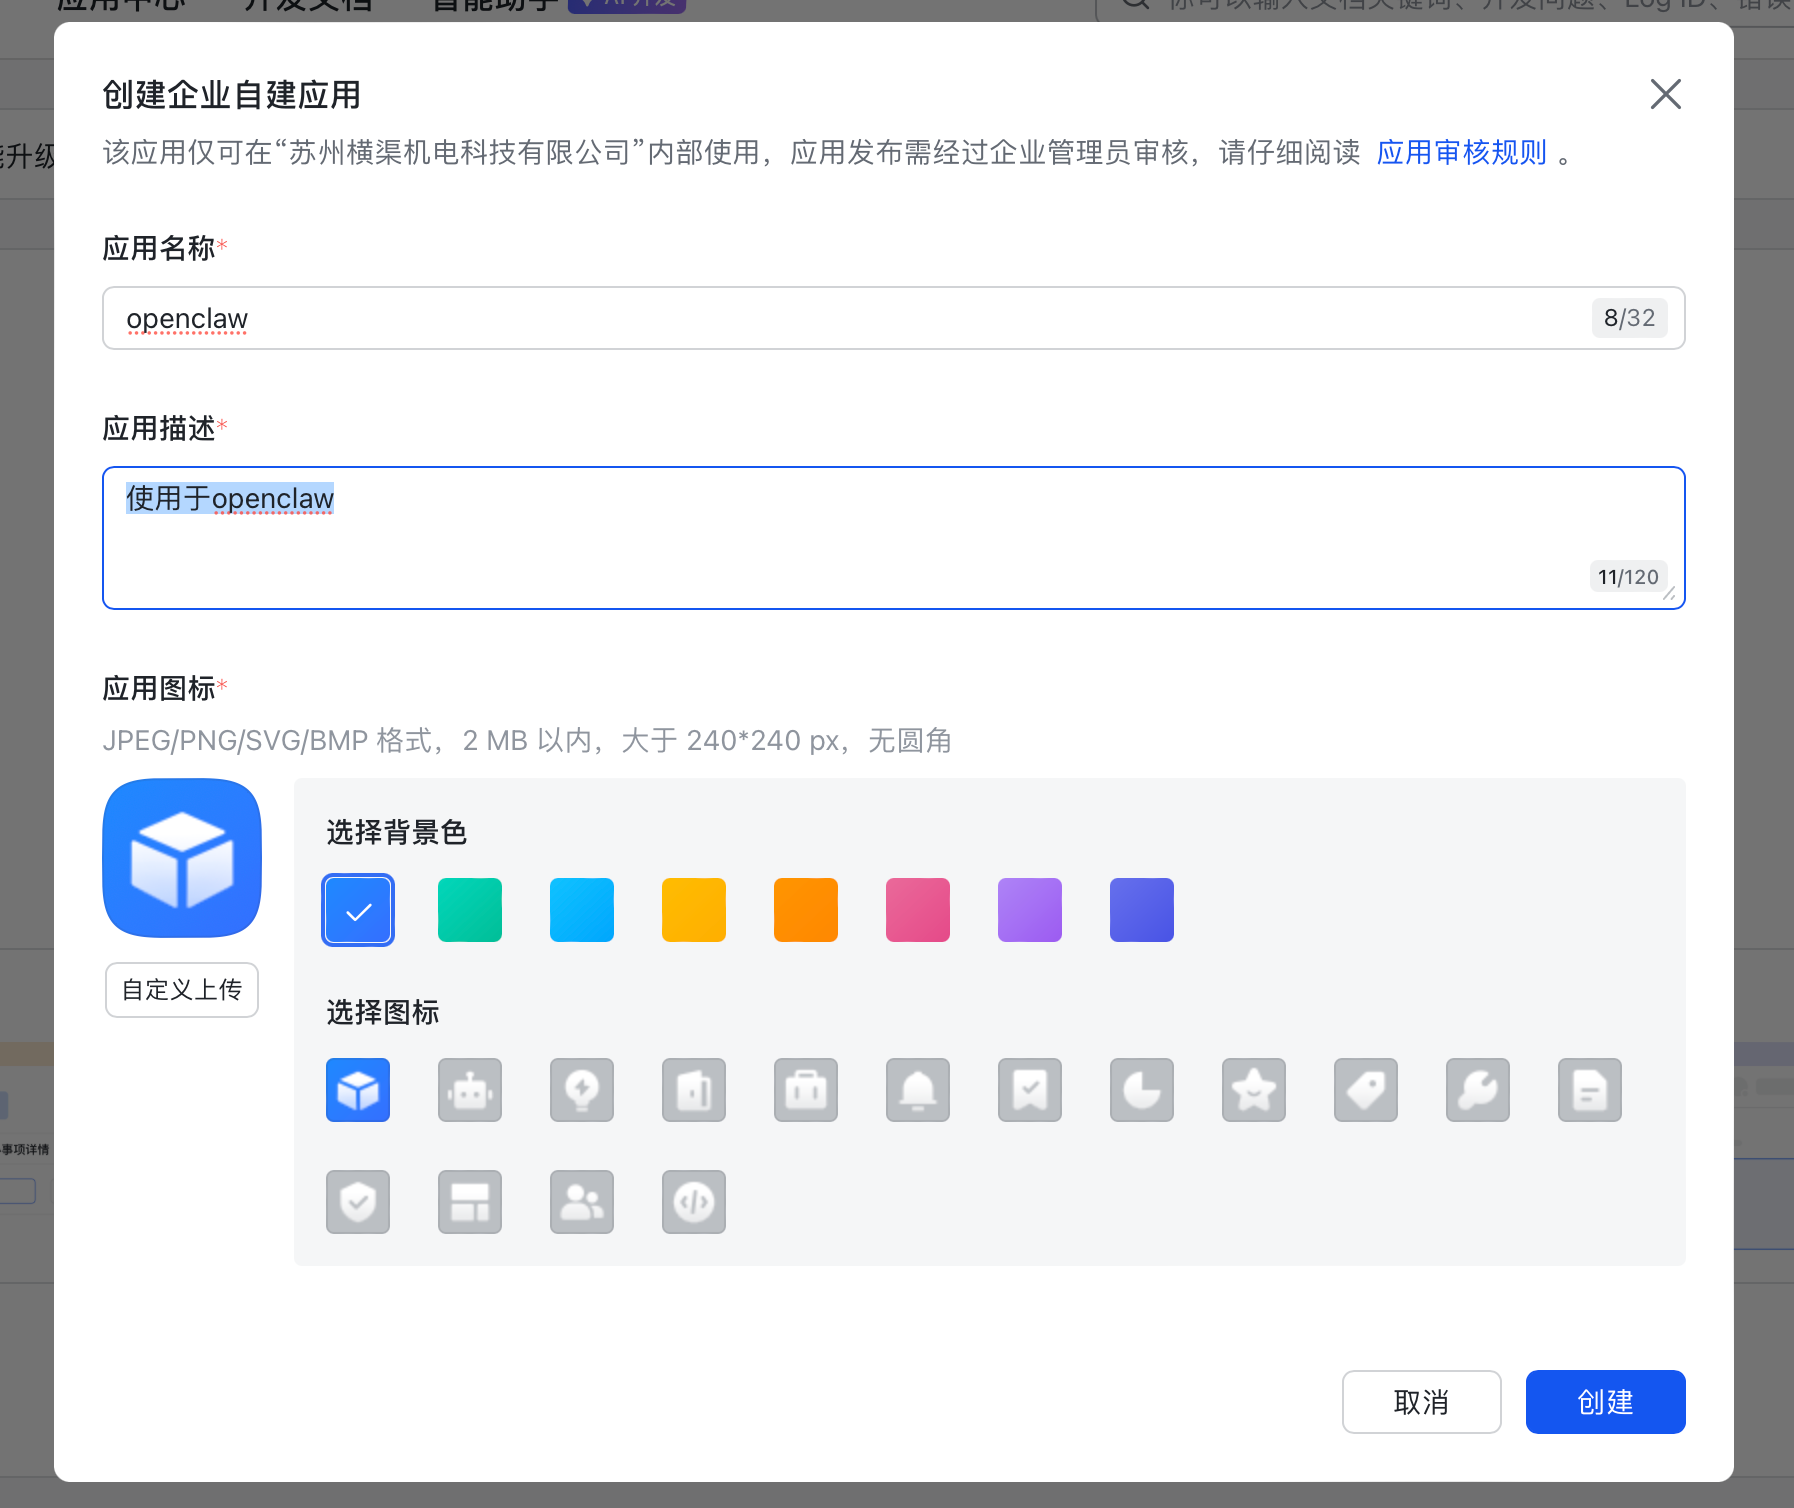
Task: Keep the cube icon selected
Action: tap(357, 1090)
